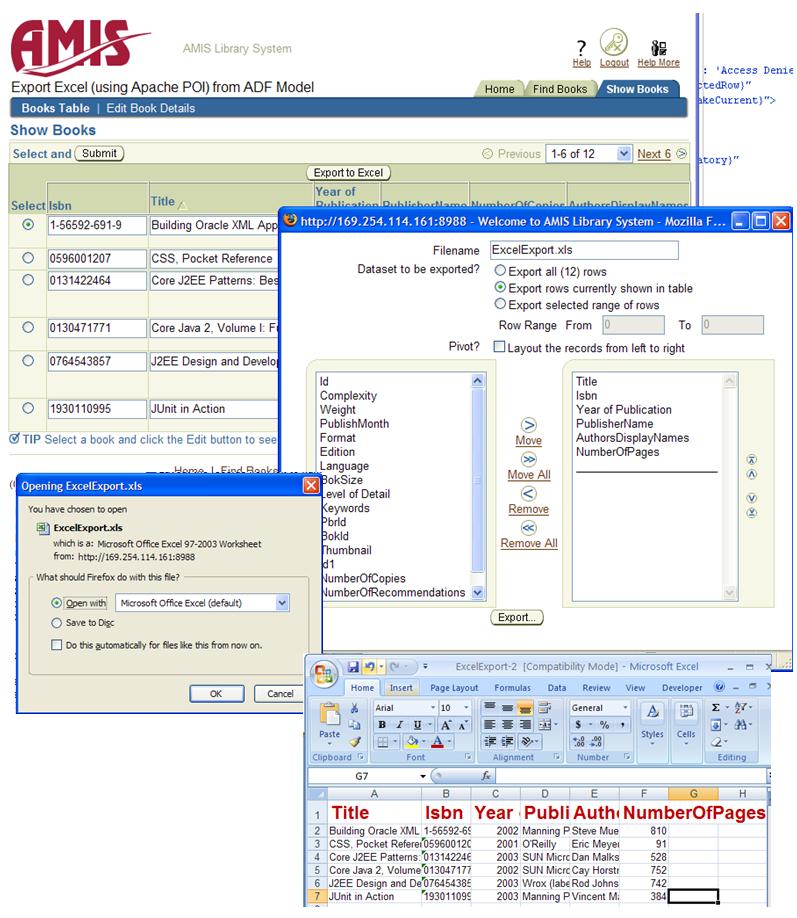Click Cancel in Opening ExcelExport.xls dialog

[x=280, y=693]
